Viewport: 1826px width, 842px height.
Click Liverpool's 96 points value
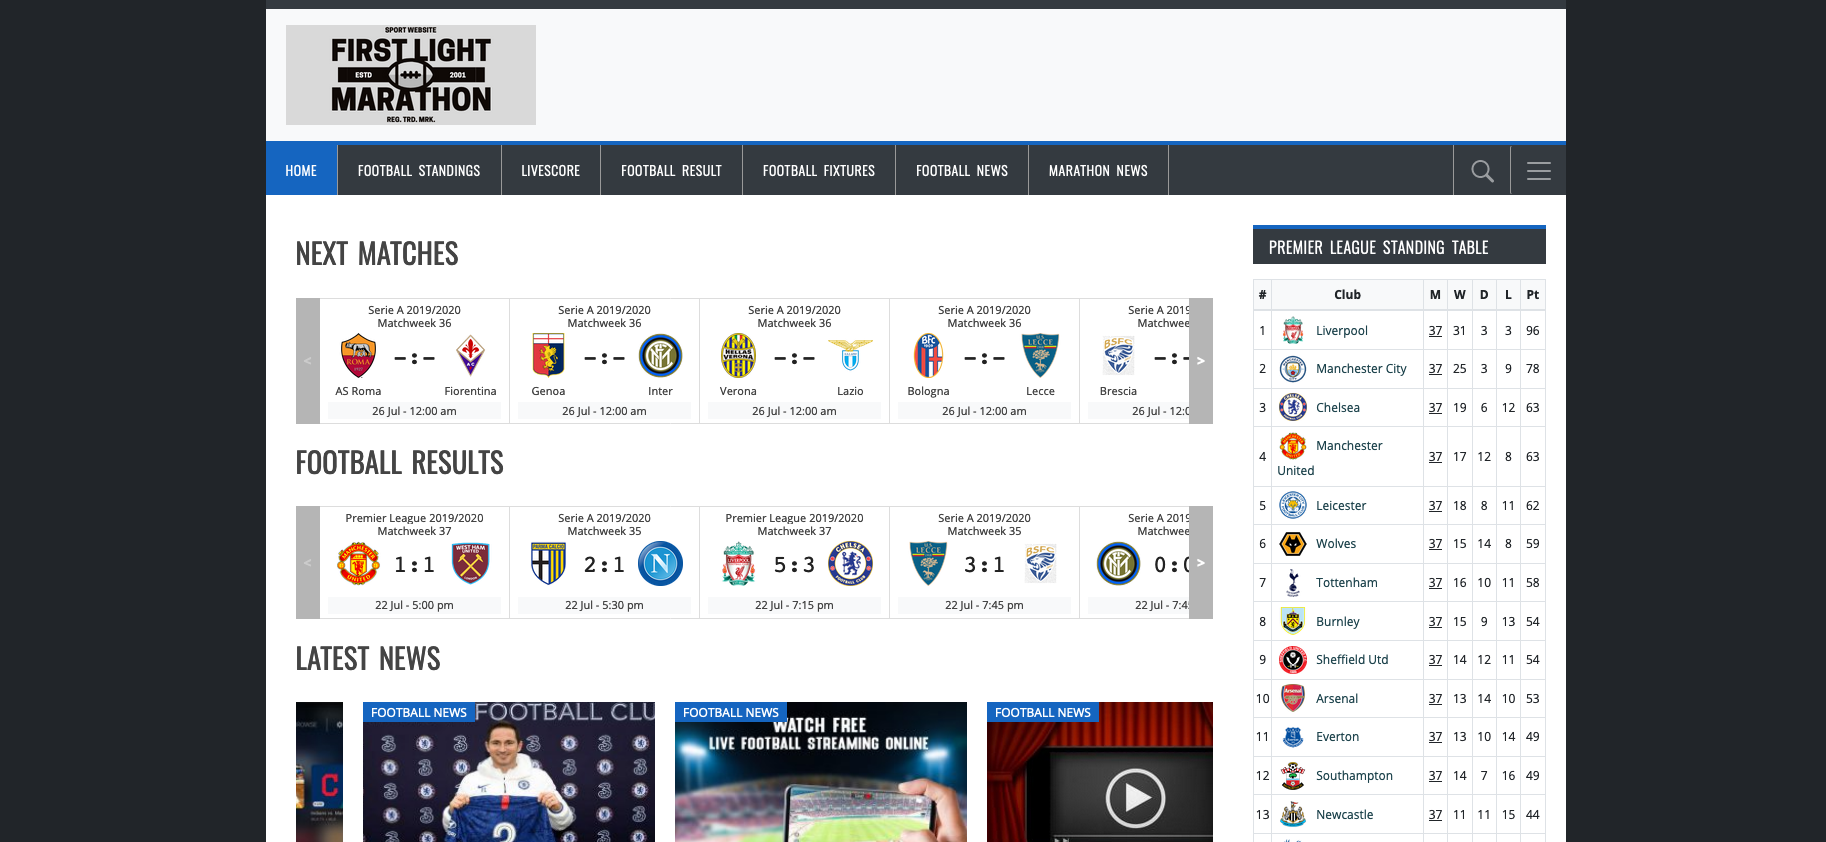click(1533, 331)
